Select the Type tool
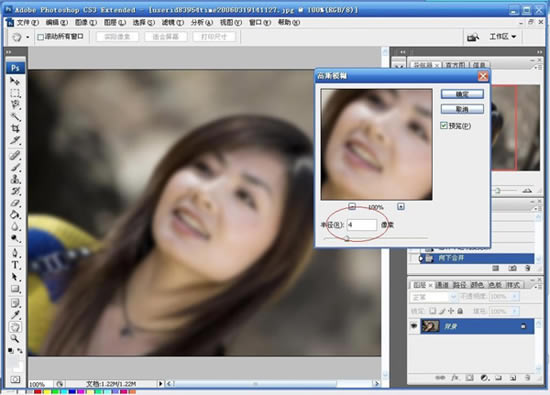The image size is (550, 395). pos(15,265)
